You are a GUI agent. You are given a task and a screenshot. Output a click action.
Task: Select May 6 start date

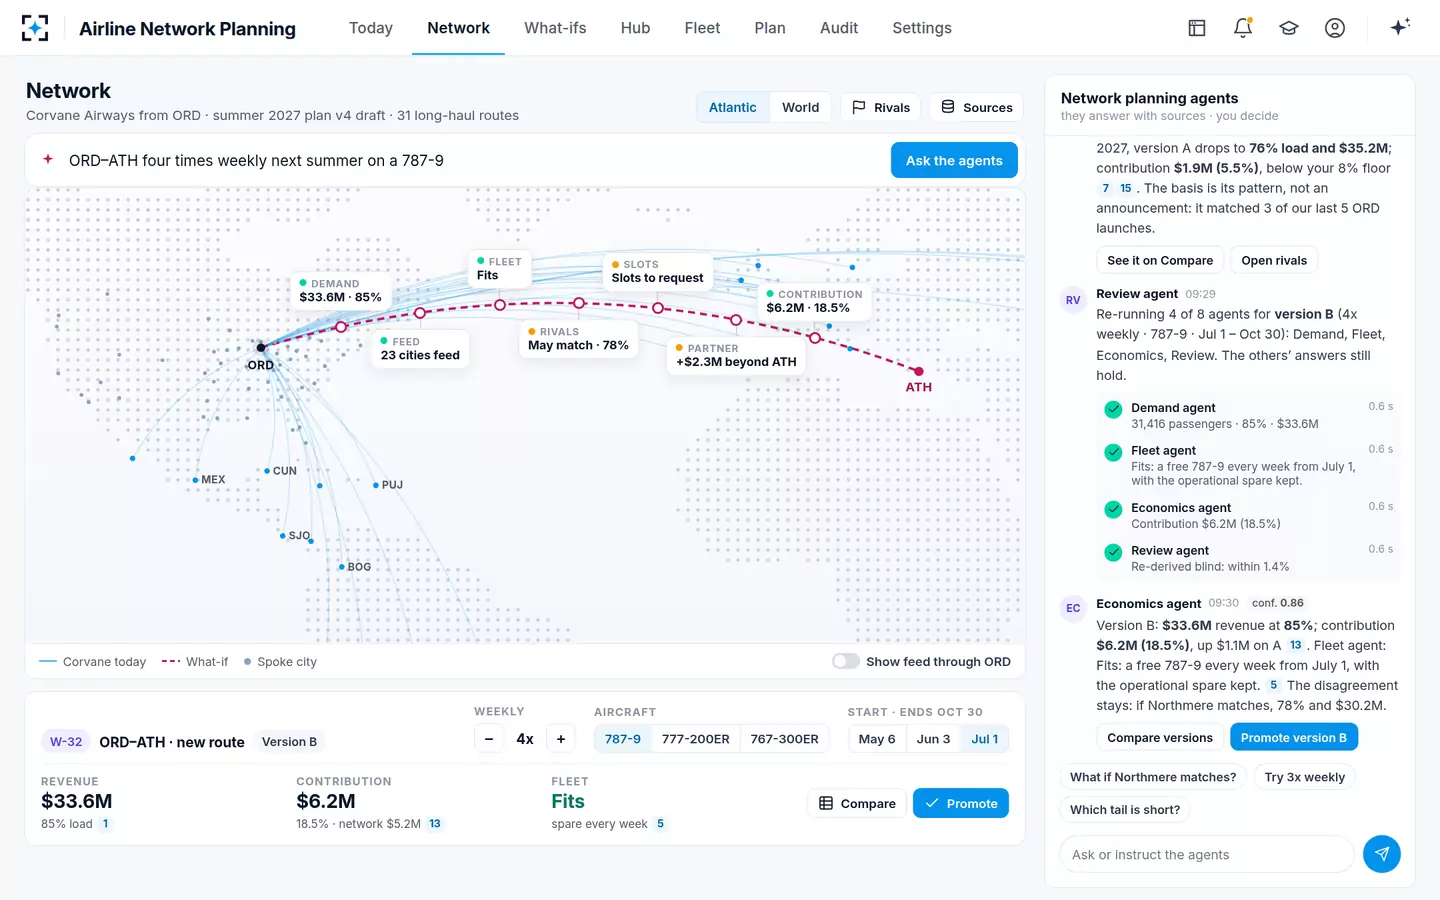pos(877,739)
